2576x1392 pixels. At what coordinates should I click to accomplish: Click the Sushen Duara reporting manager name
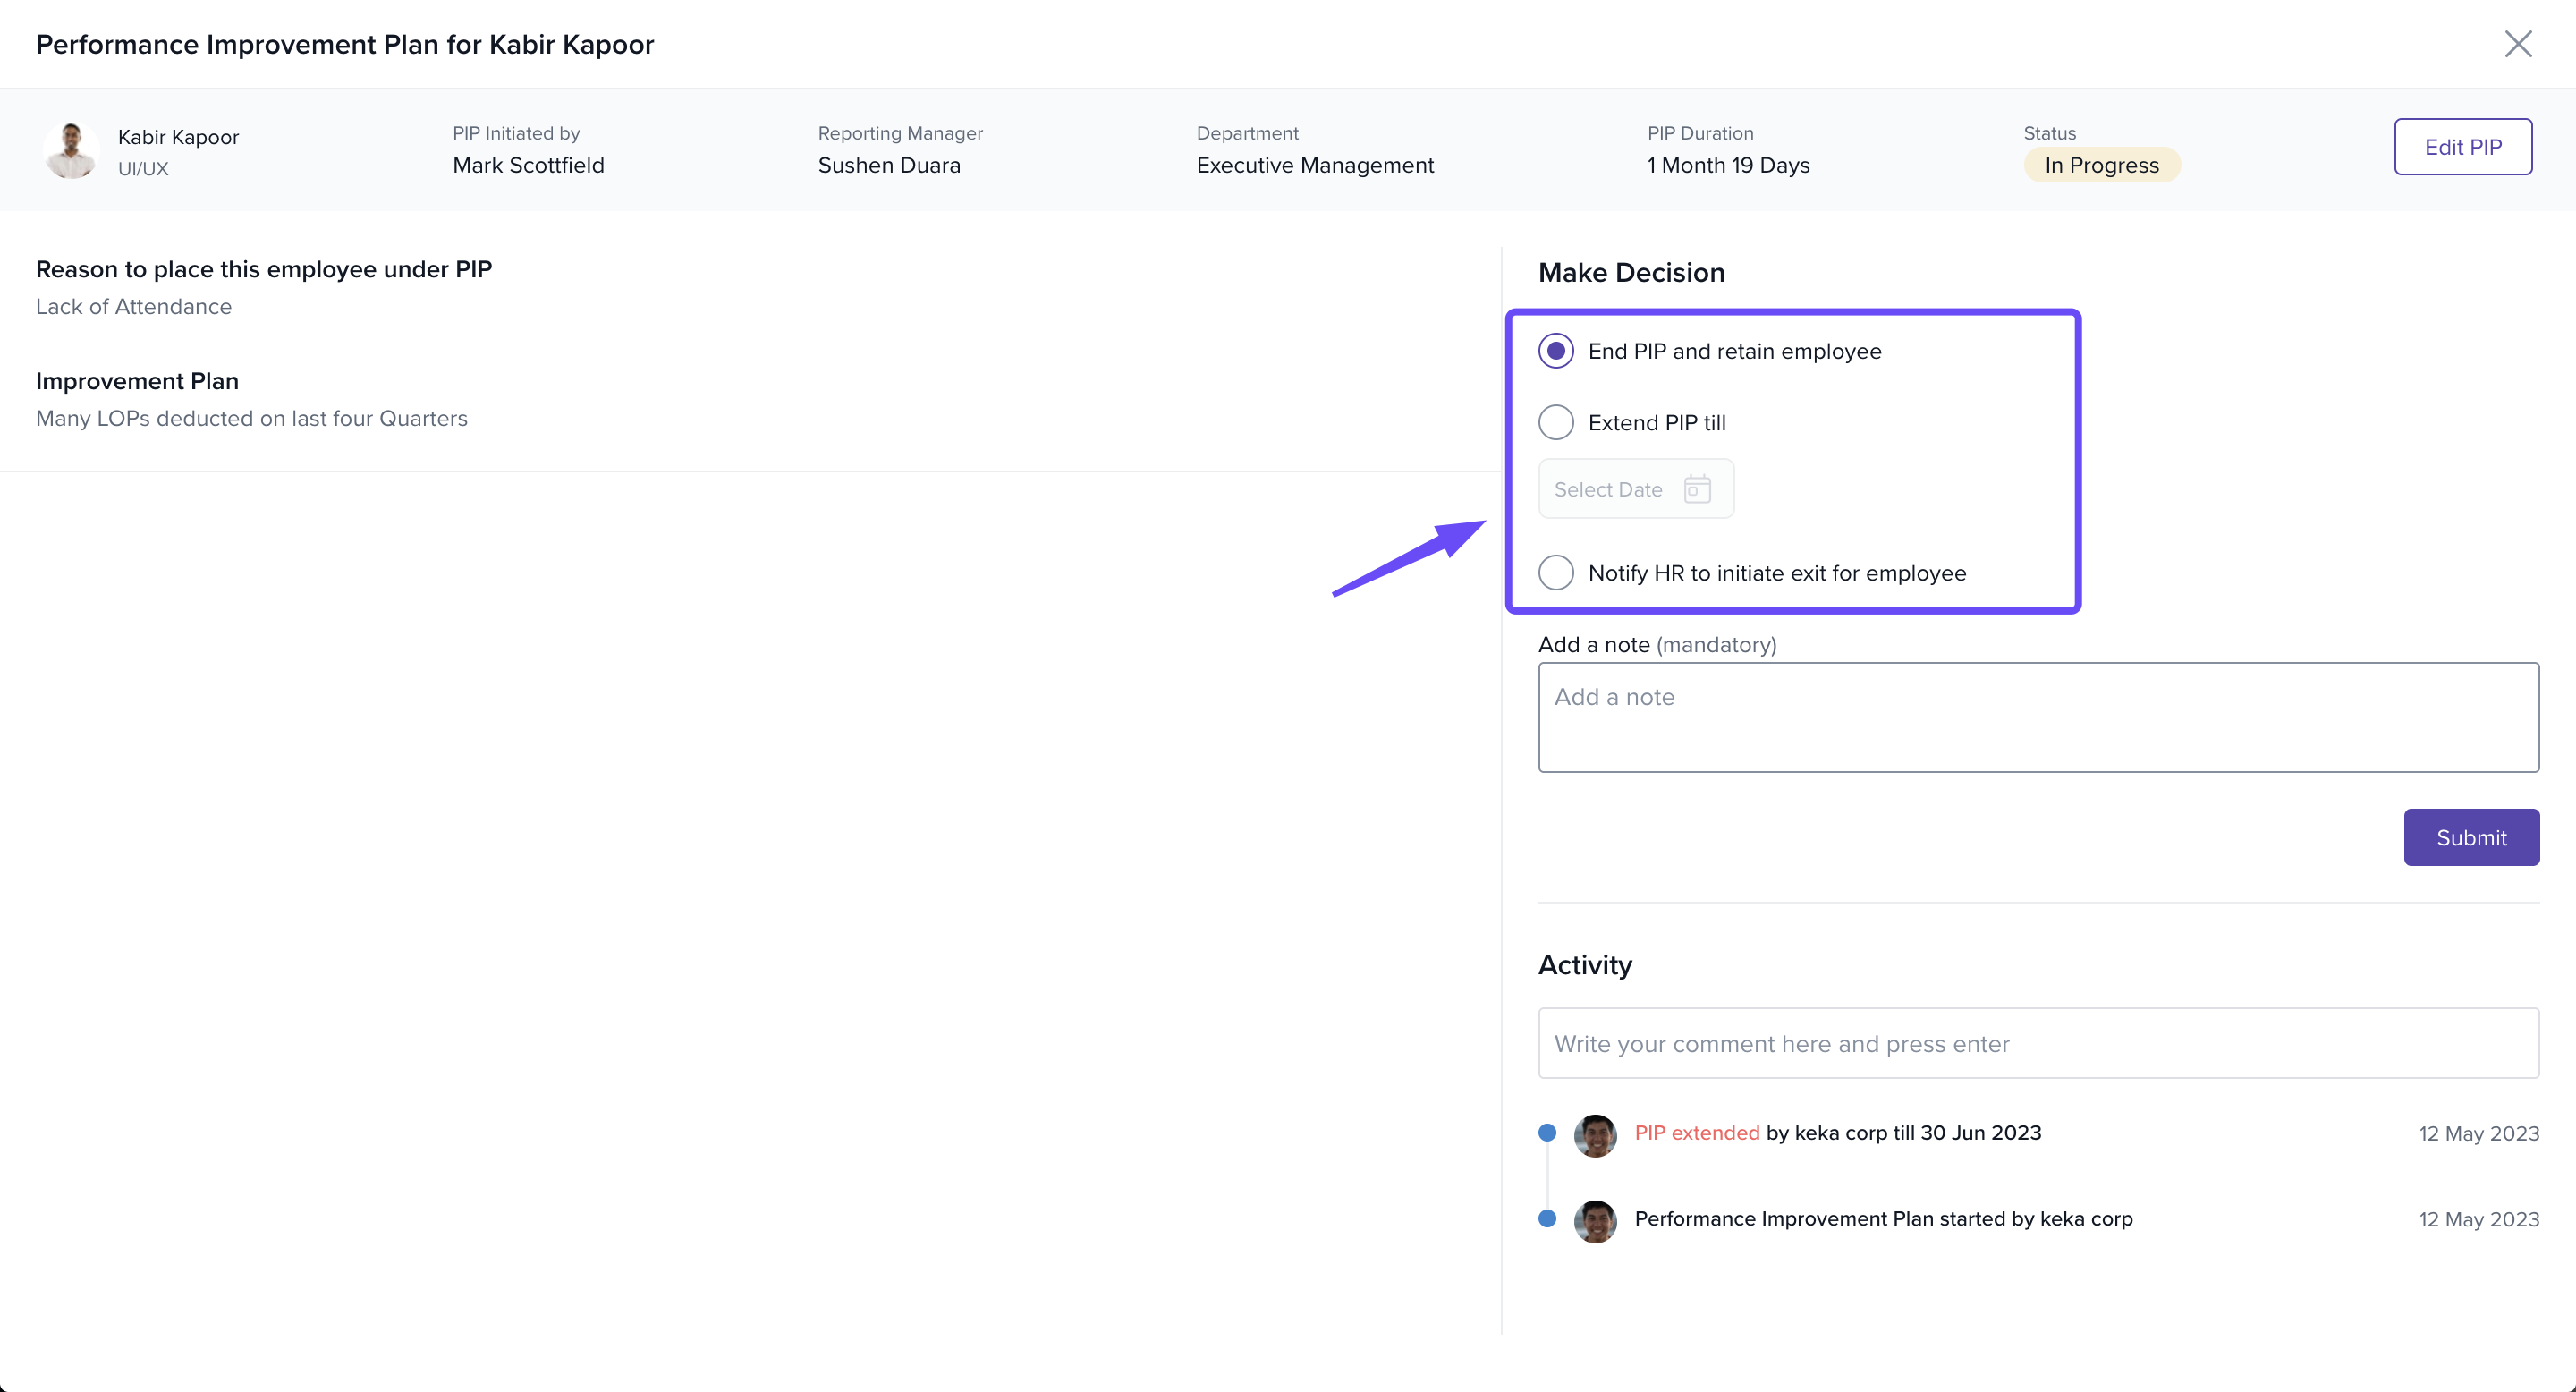tap(888, 165)
